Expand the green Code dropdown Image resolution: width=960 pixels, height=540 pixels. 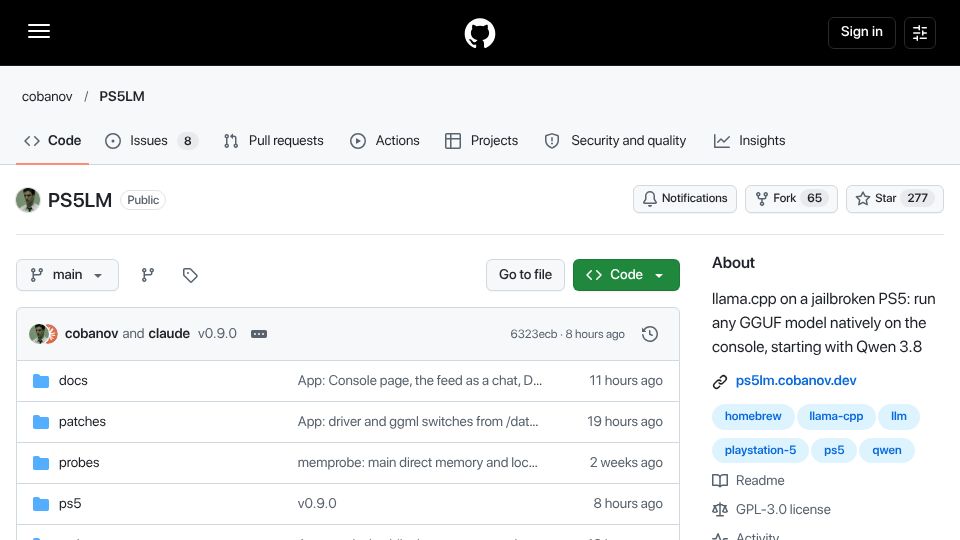click(x=626, y=275)
